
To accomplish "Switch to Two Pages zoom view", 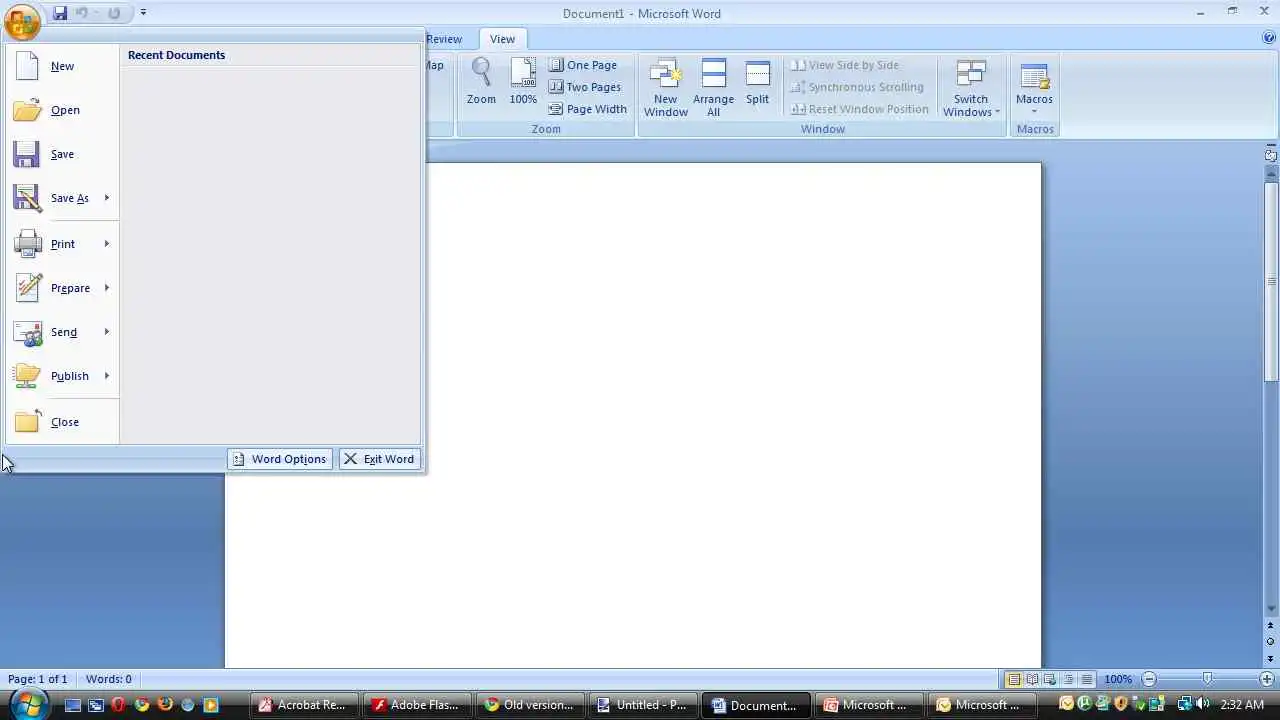I will tap(585, 87).
